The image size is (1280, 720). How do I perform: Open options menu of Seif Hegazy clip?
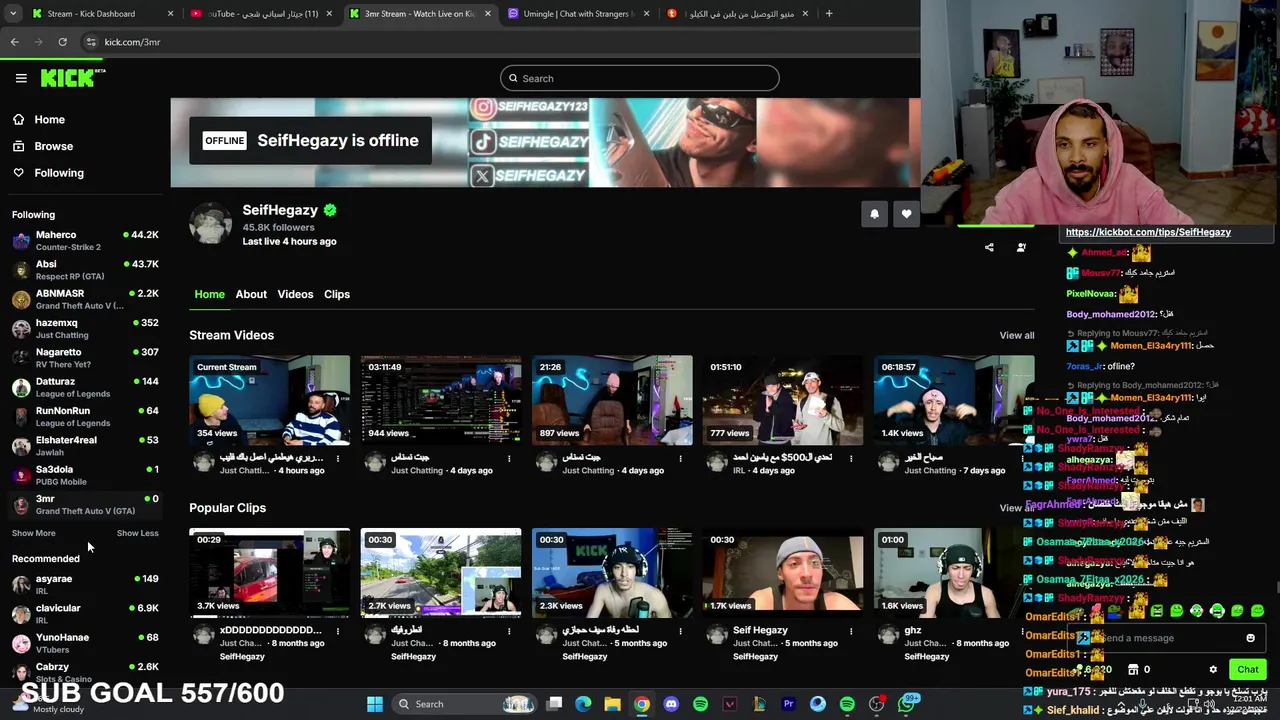(x=851, y=632)
